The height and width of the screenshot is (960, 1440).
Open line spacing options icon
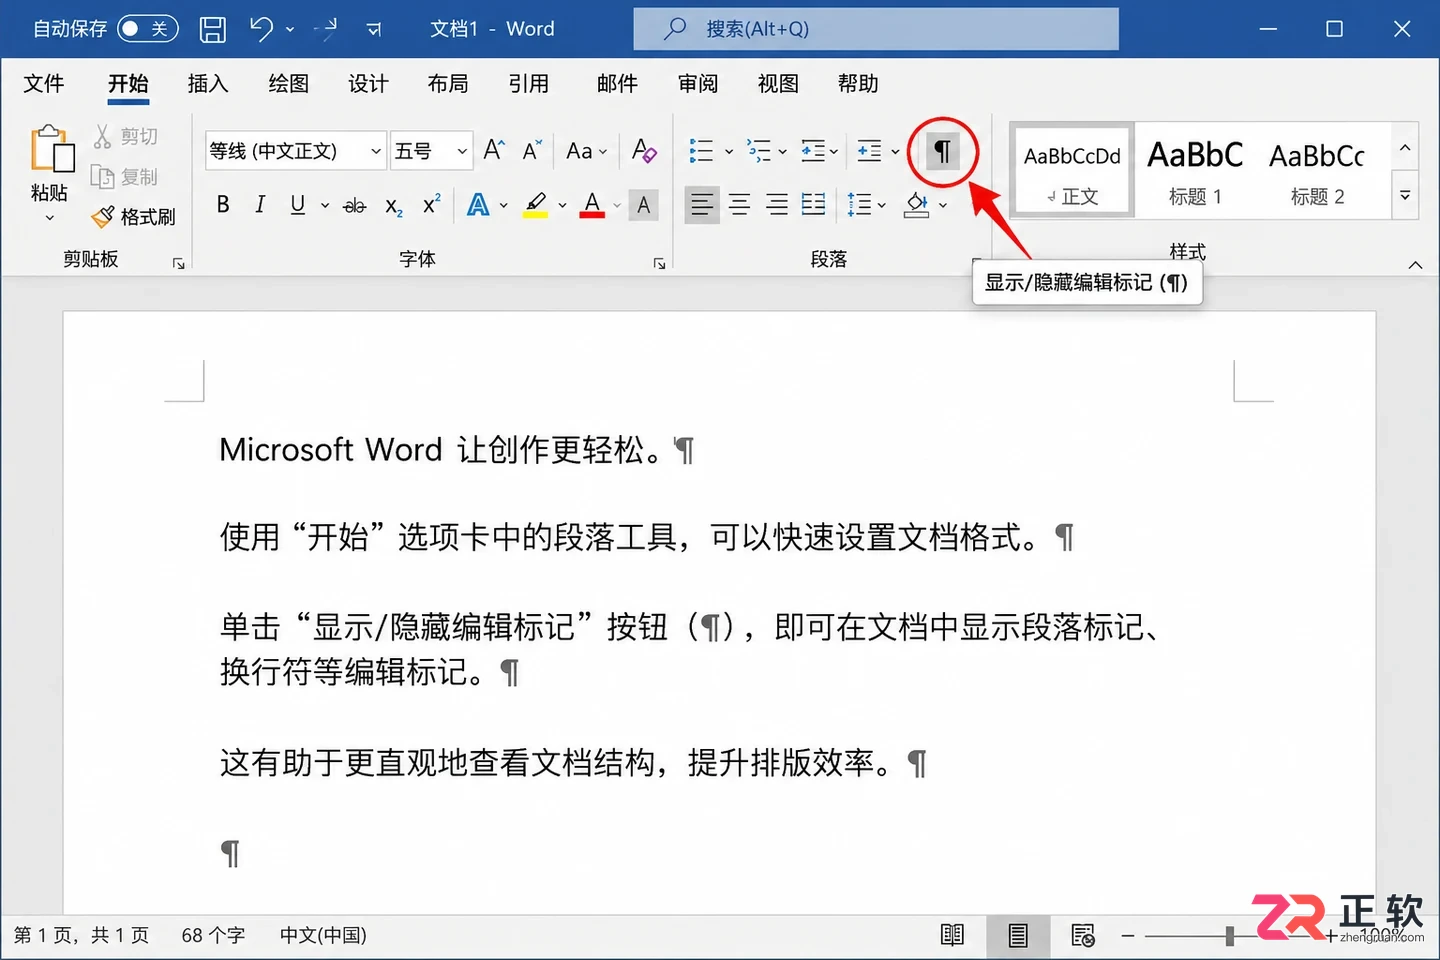coord(859,205)
